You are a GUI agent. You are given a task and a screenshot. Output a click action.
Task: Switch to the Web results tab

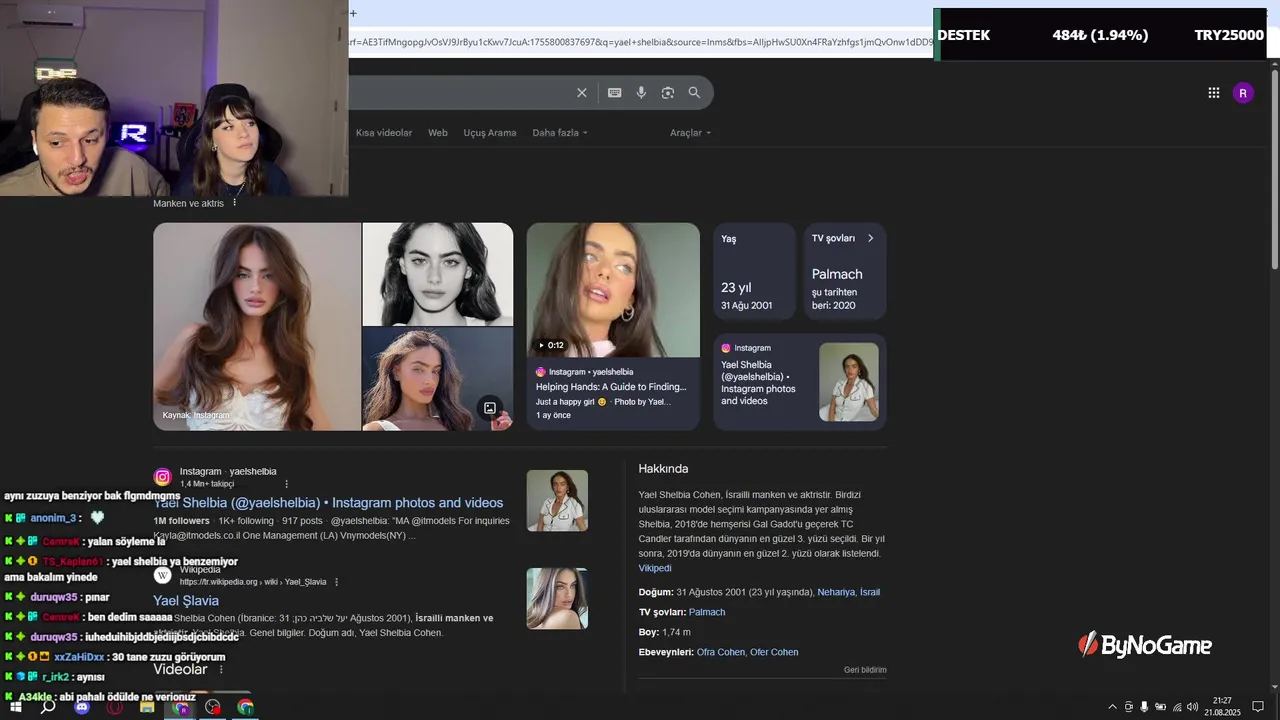438,133
